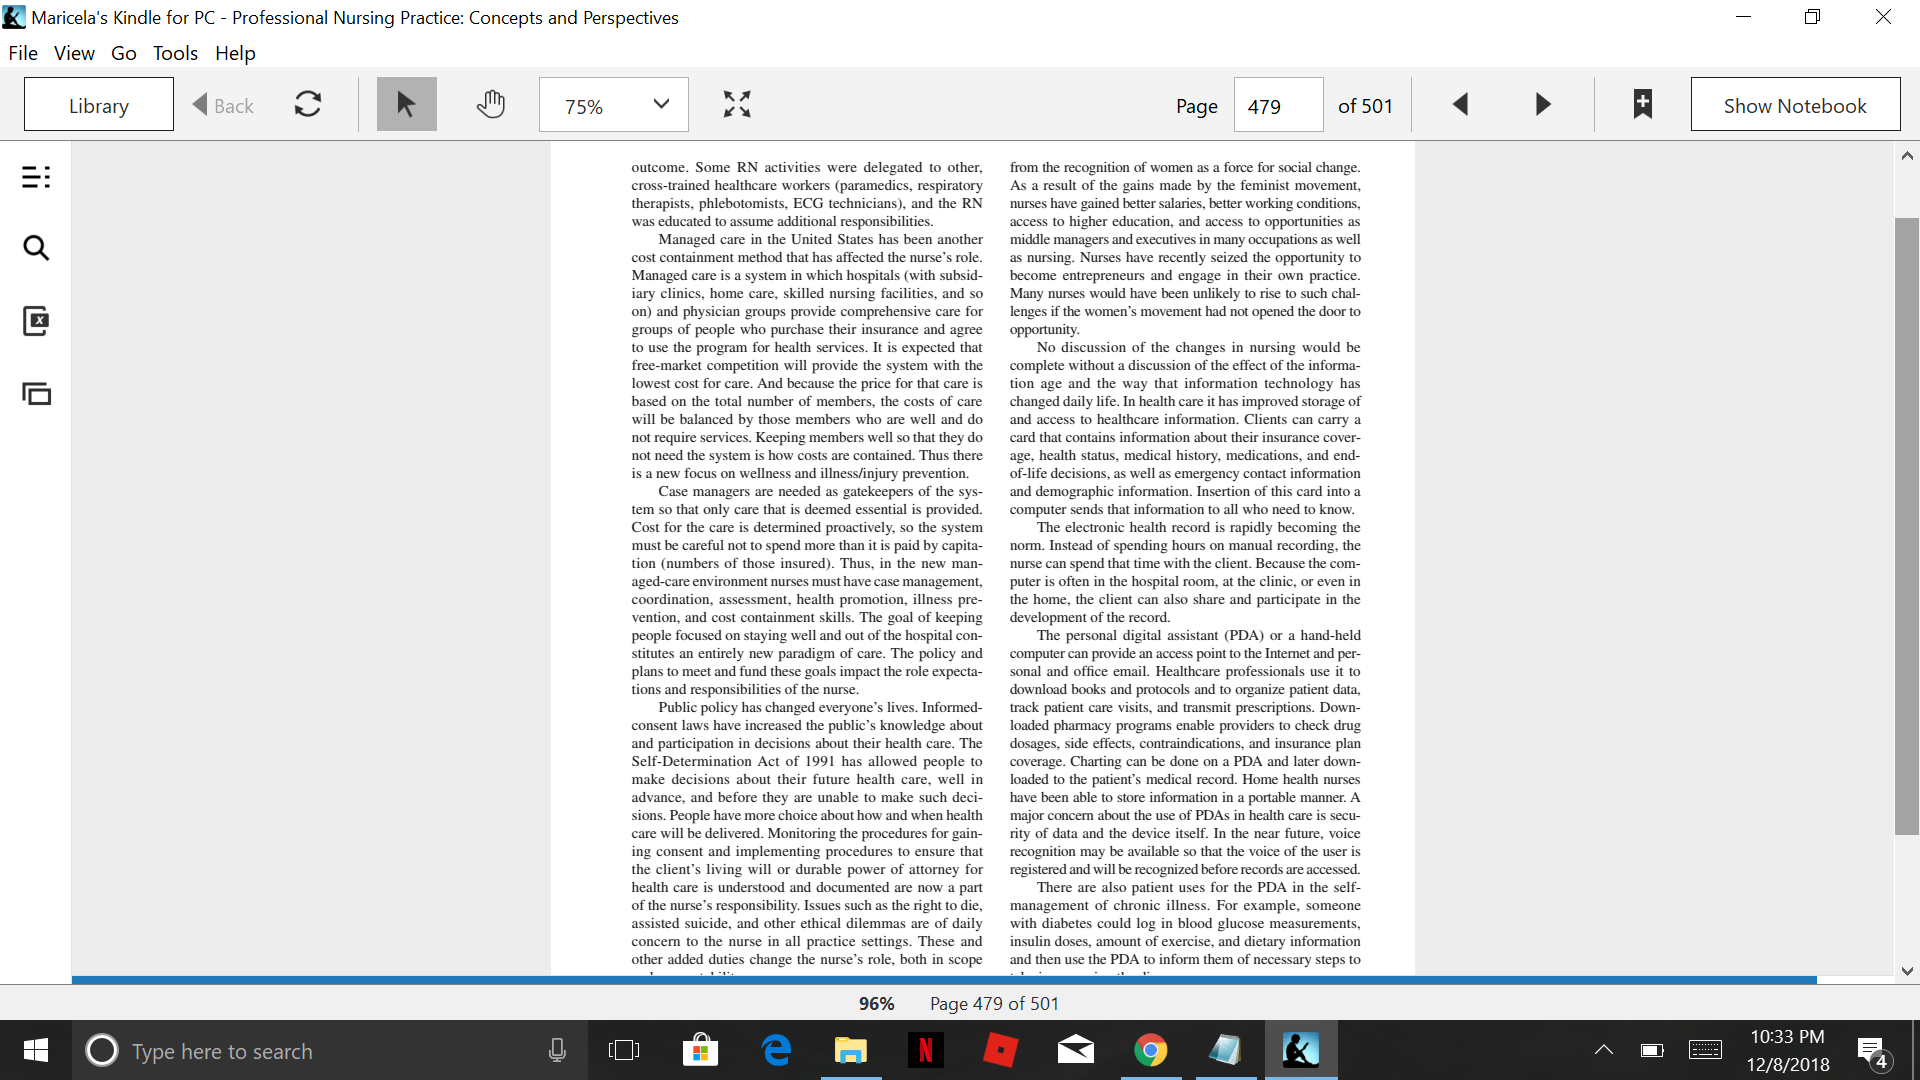Open the table of contents sidebar icon
Image resolution: width=1920 pixels, height=1080 pixels.
coord(36,177)
